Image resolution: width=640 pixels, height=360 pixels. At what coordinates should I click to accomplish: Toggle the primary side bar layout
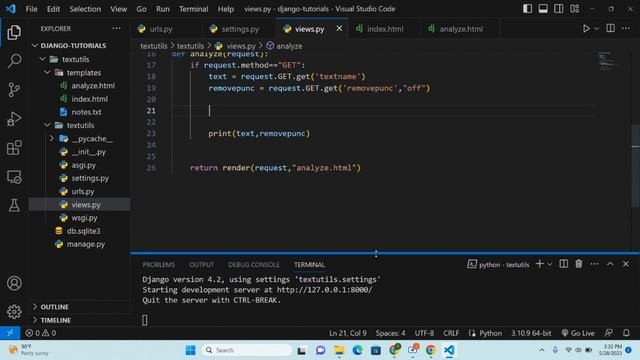point(527,9)
